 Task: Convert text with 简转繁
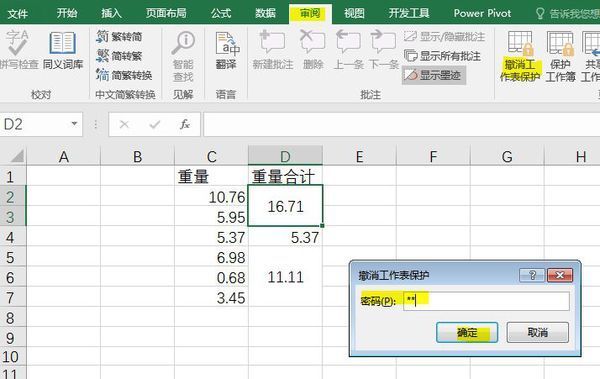click(x=119, y=56)
